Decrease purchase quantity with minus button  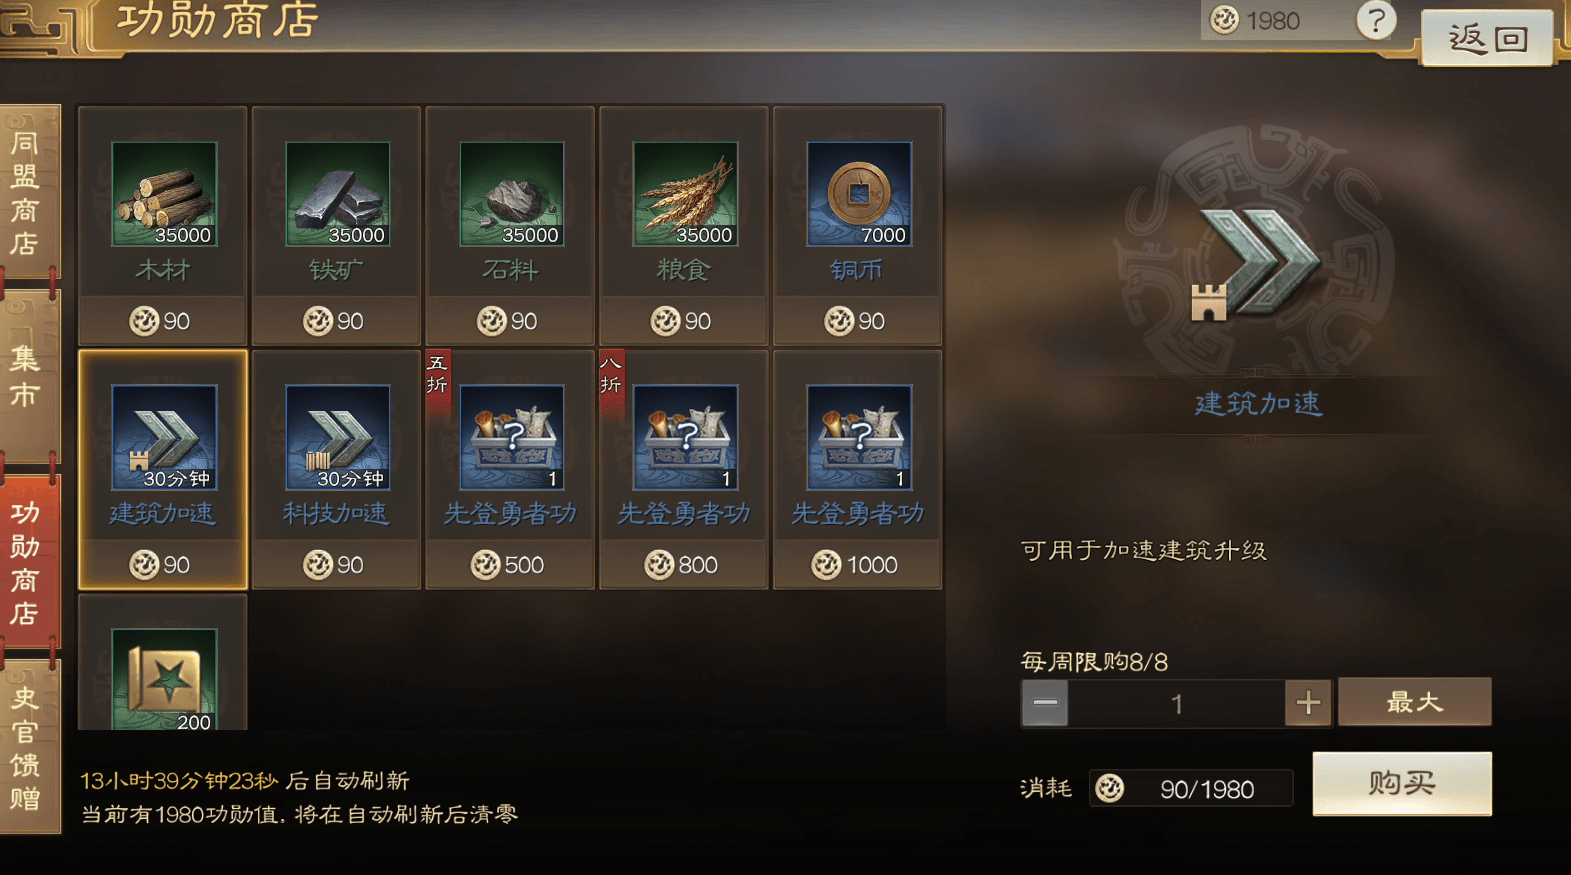point(1045,702)
